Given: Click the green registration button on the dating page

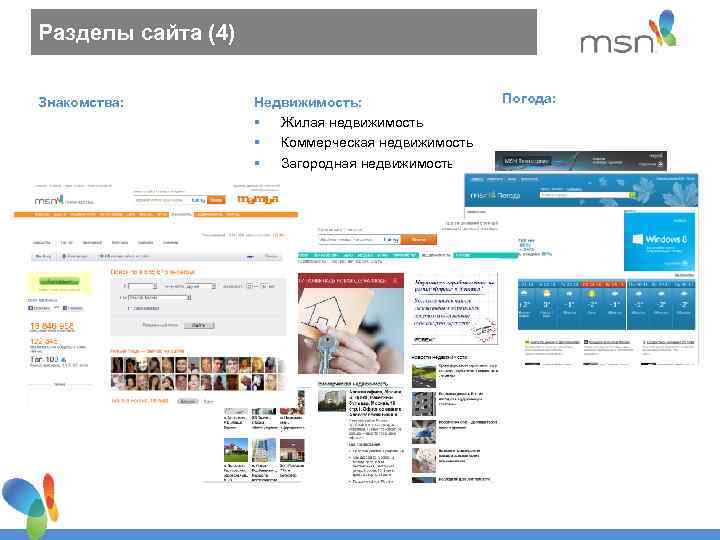Looking at the screenshot, I should (x=59, y=281).
